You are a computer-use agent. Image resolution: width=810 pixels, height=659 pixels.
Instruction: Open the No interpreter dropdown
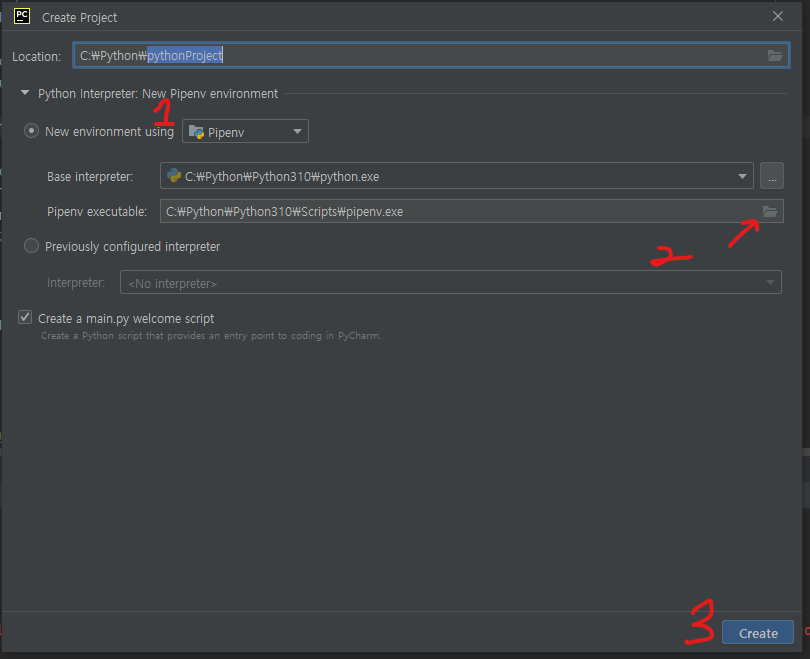(450, 283)
